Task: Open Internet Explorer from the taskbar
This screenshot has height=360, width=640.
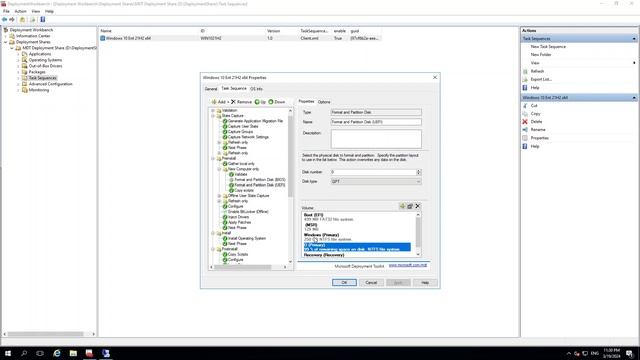Action: [x=57, y=353]
